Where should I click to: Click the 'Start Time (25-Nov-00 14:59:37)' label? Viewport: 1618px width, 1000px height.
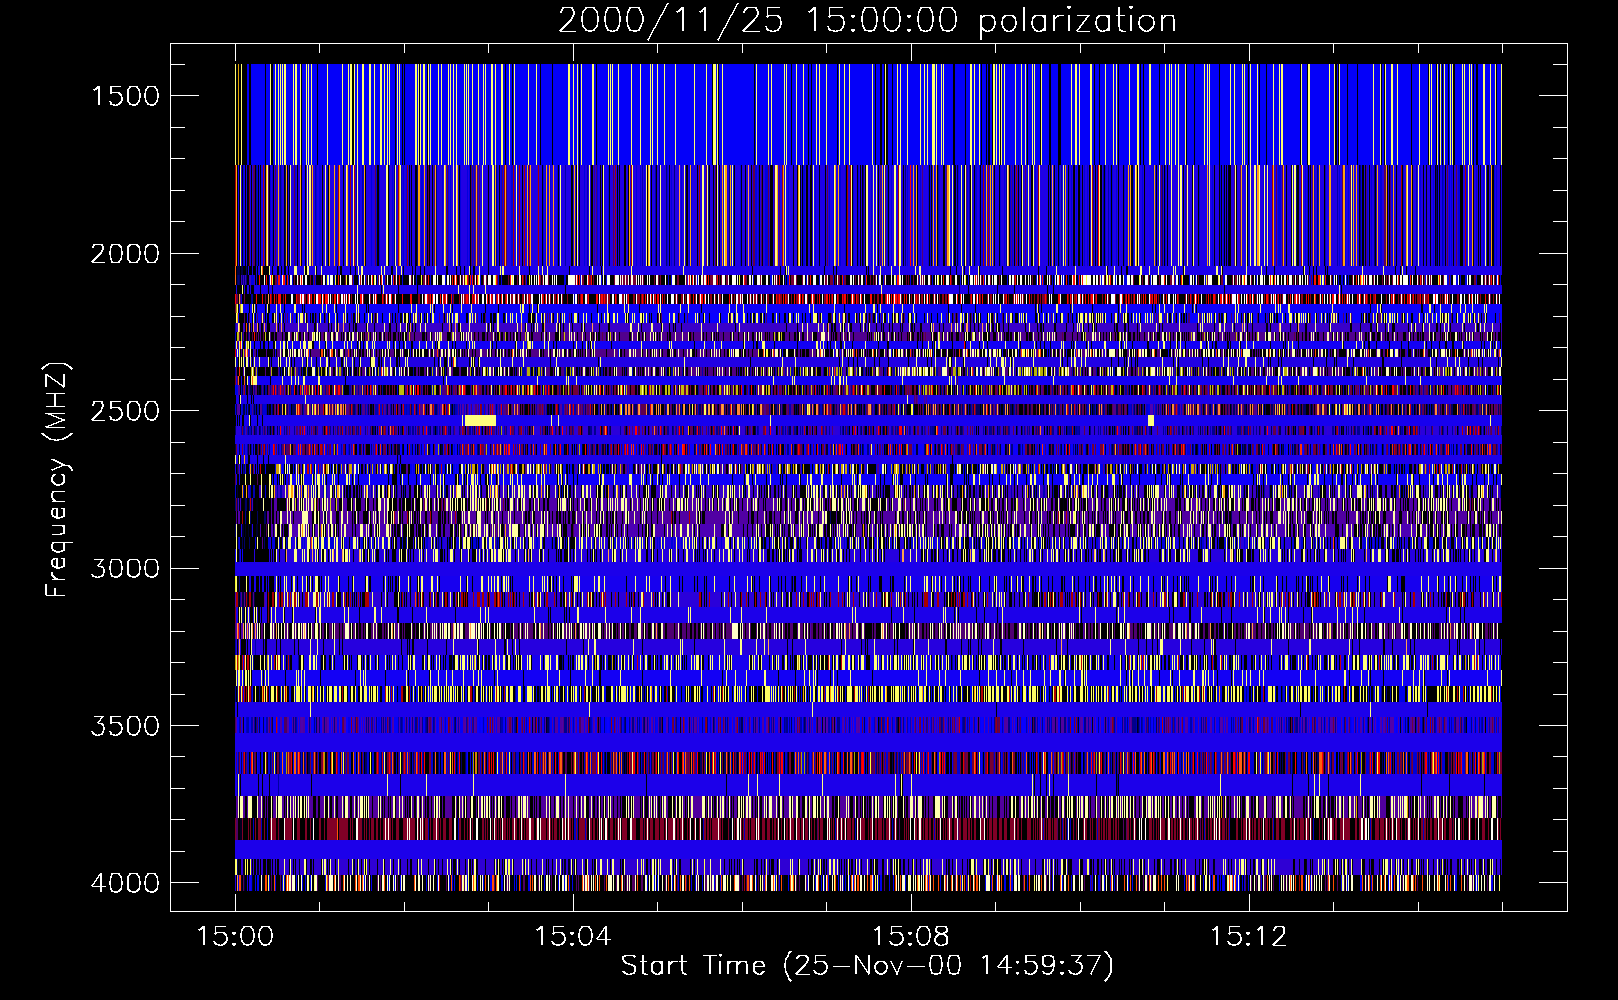[x=867, y=965]
